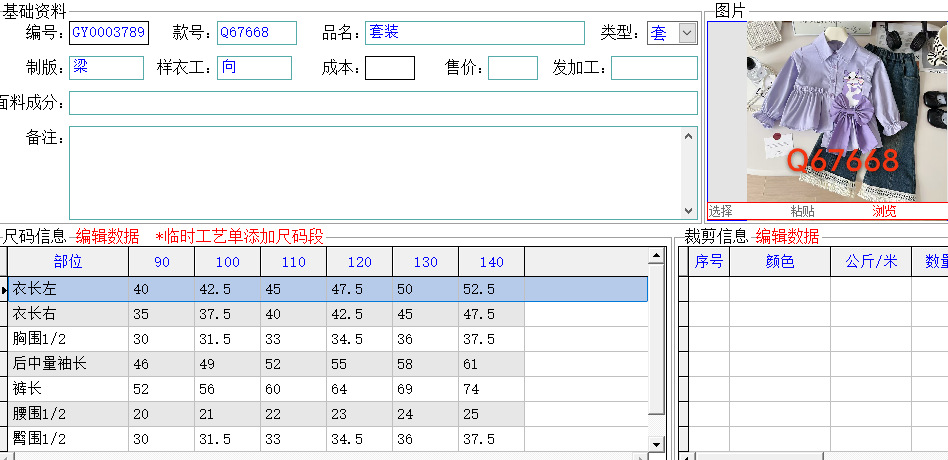This screenshot has width=948, height=460.
Task: Click the size table scrollbar up arrow
Action: pyautogui.click(x=657, y=256)
